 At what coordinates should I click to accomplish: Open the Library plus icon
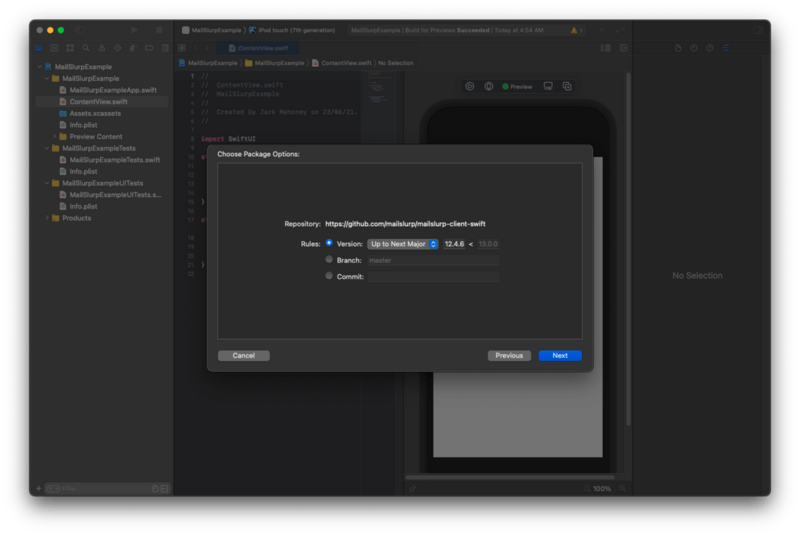tap(602, 30)
